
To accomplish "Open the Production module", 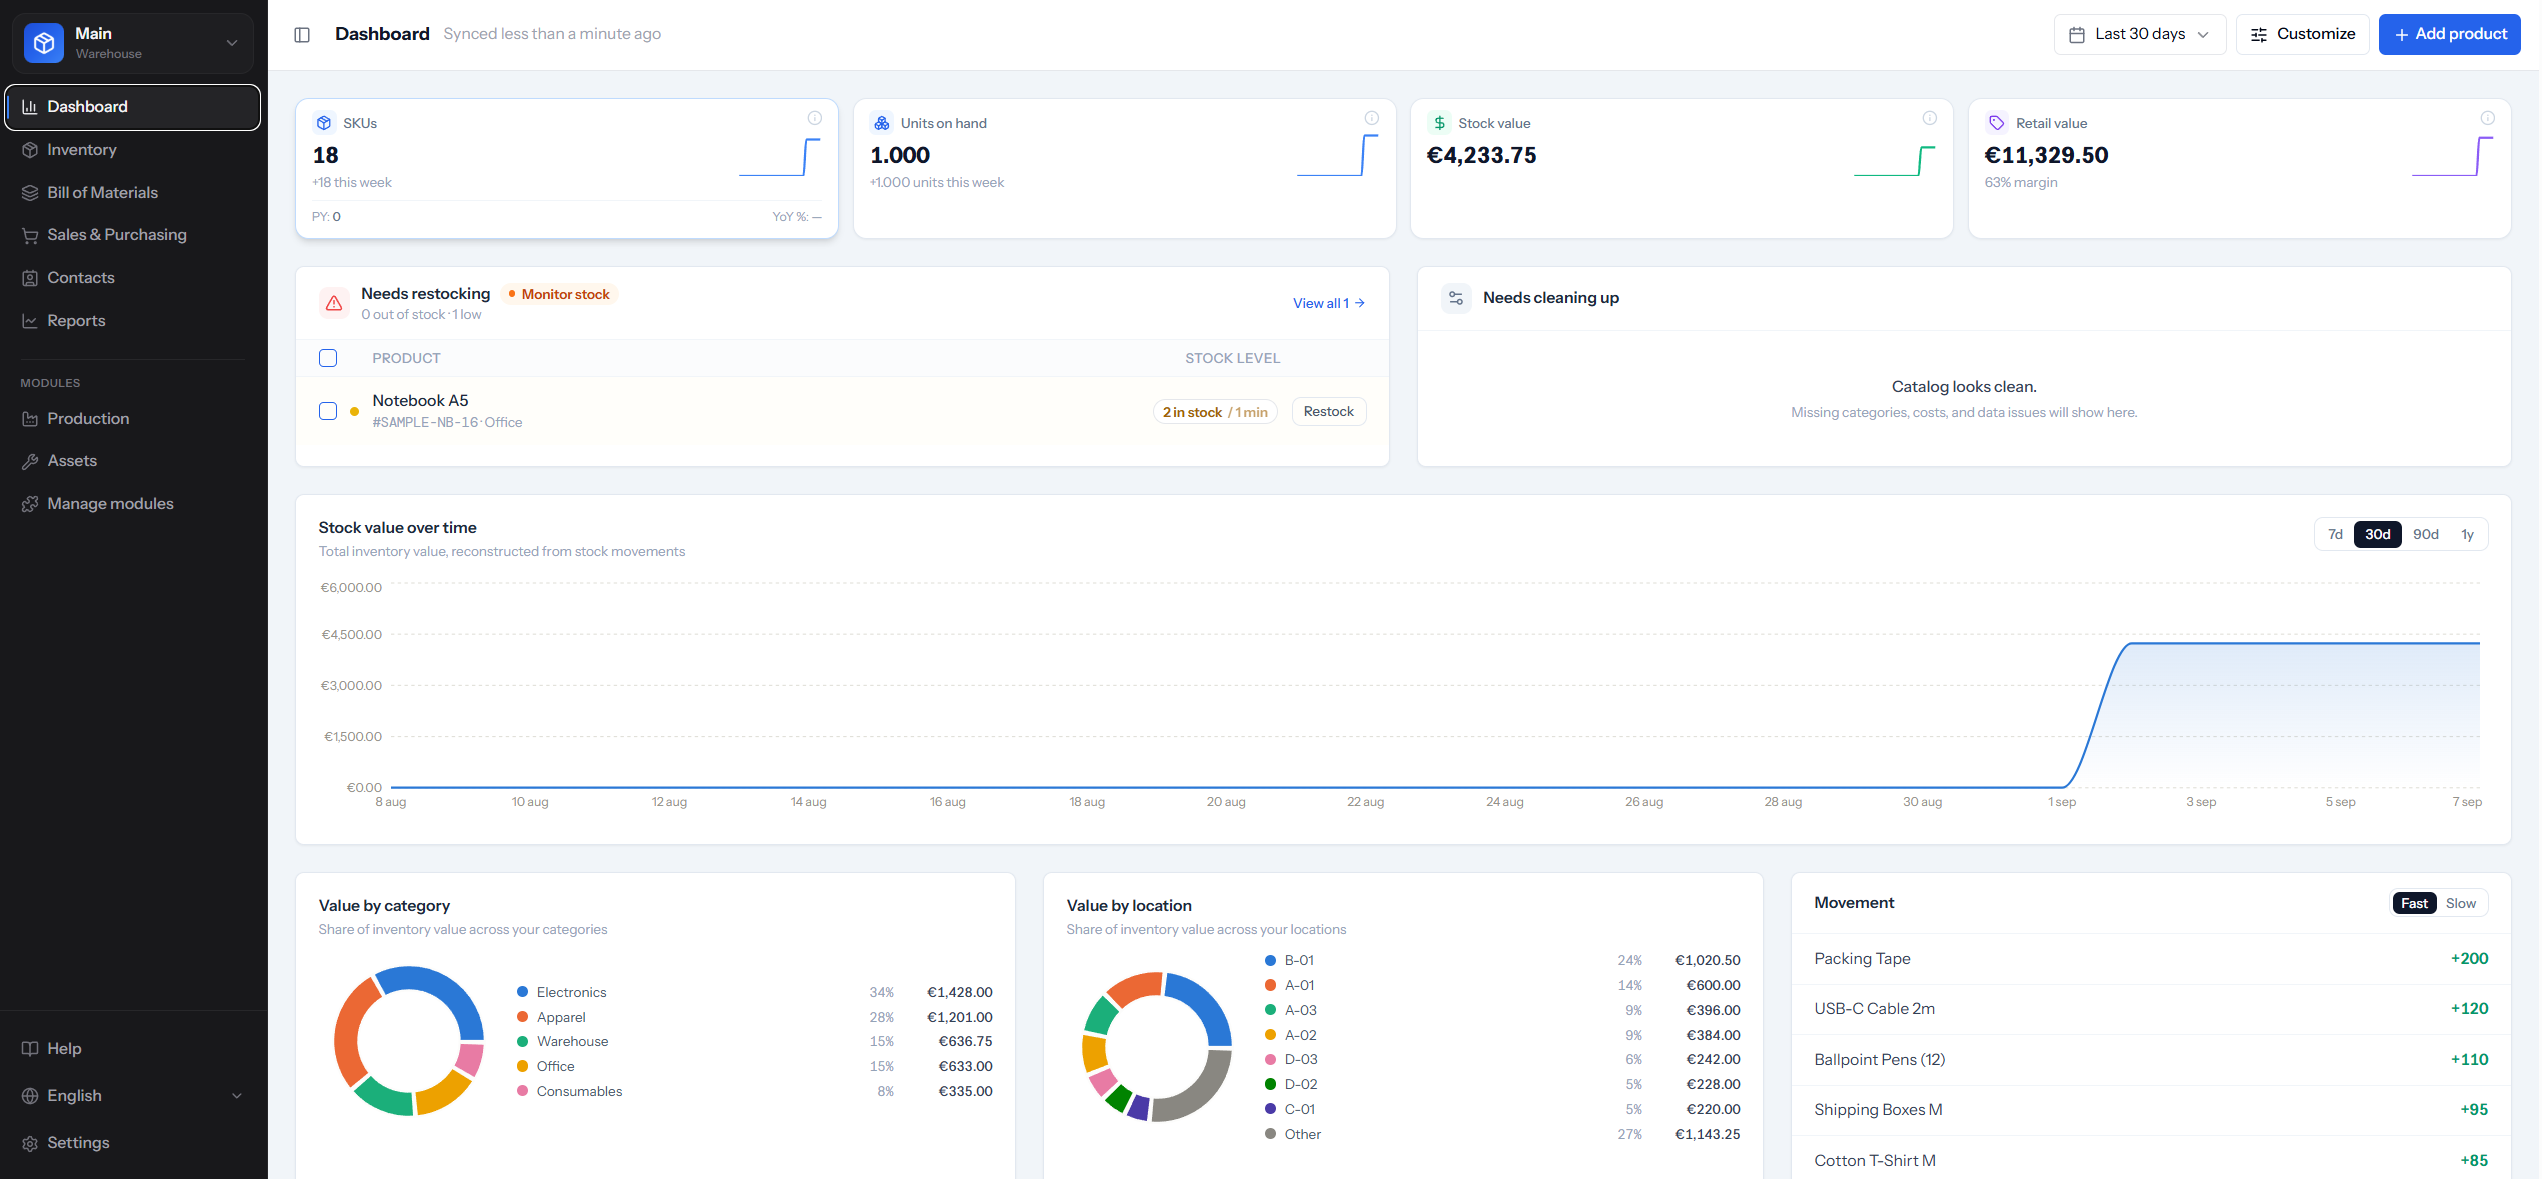I will click(x=133, y=419).
